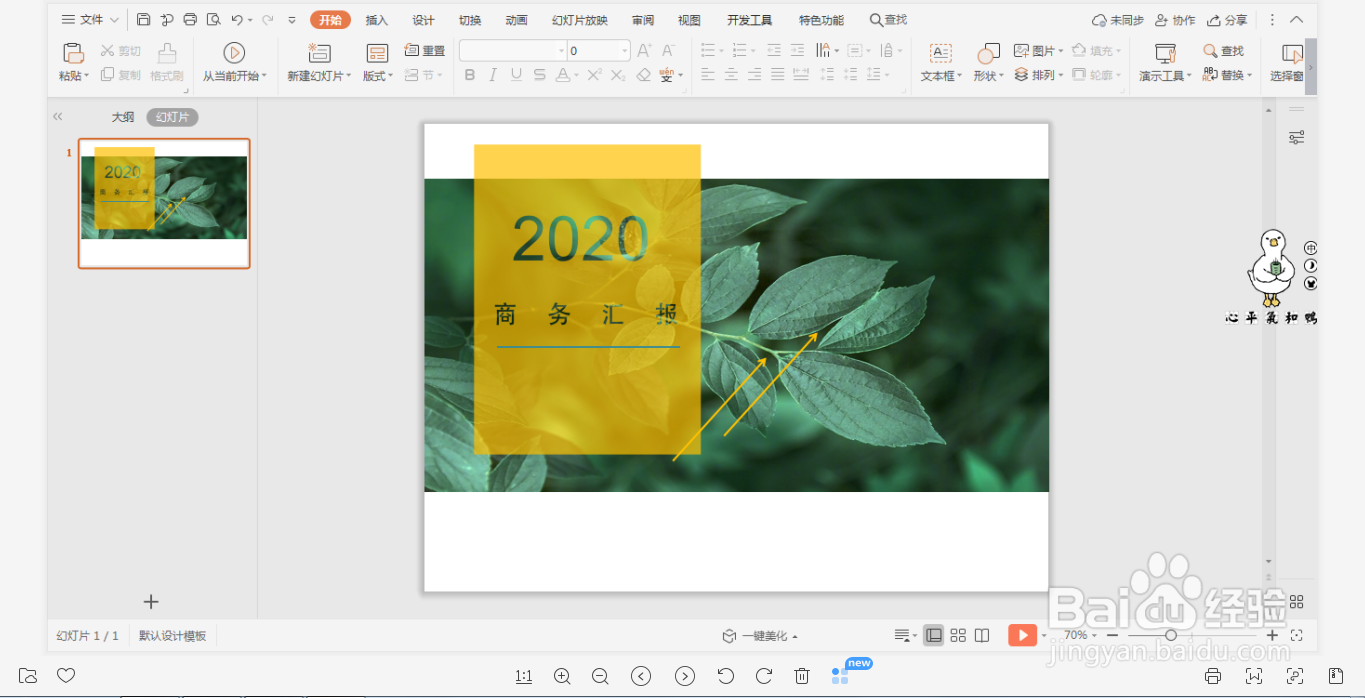This screenshot has width=1365, height=698.
Task: Zoom in with the plus button
Action: tap(1272, 635)
